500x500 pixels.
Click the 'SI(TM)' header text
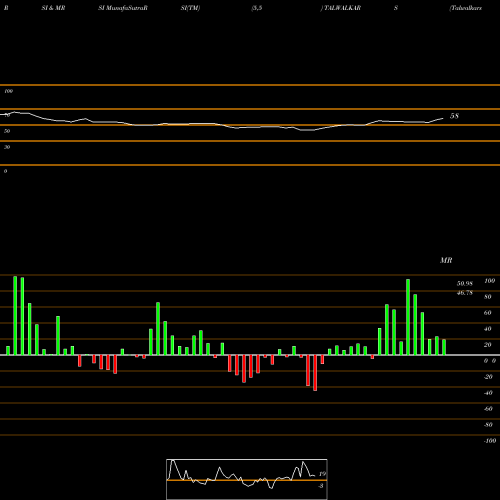(x=190, y=8)
